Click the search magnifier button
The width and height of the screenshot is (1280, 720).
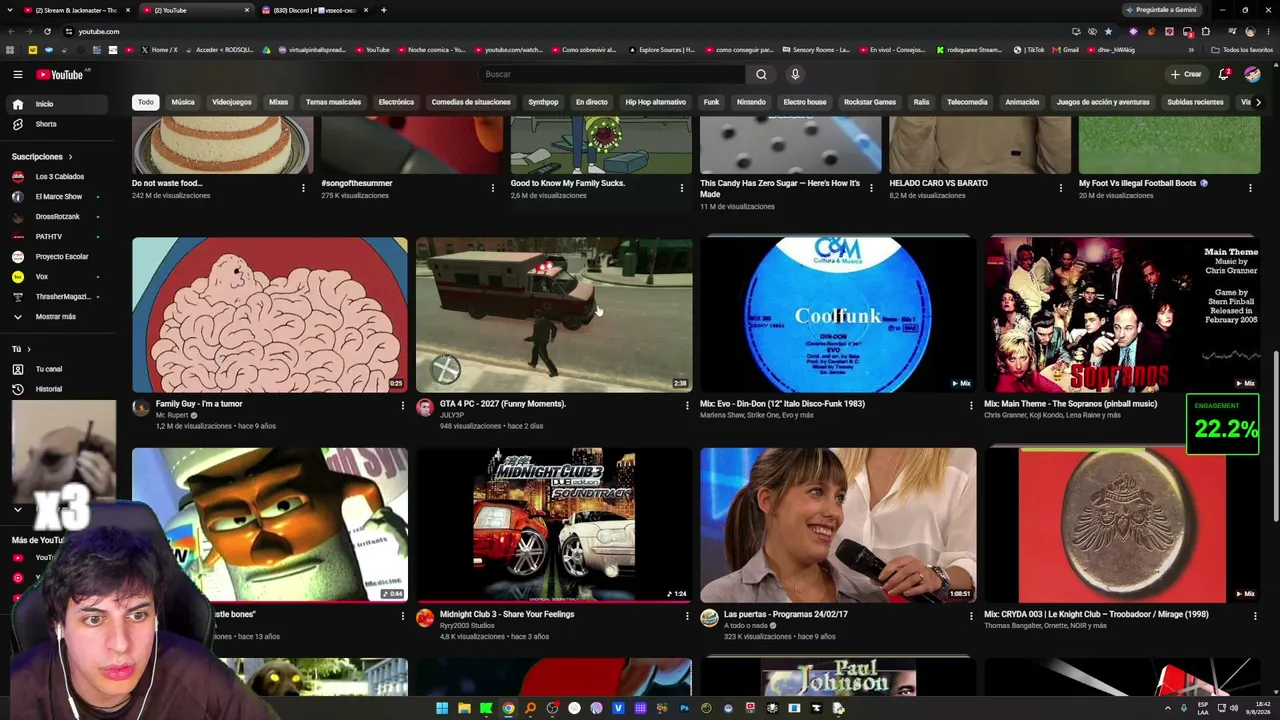point(761,74)
